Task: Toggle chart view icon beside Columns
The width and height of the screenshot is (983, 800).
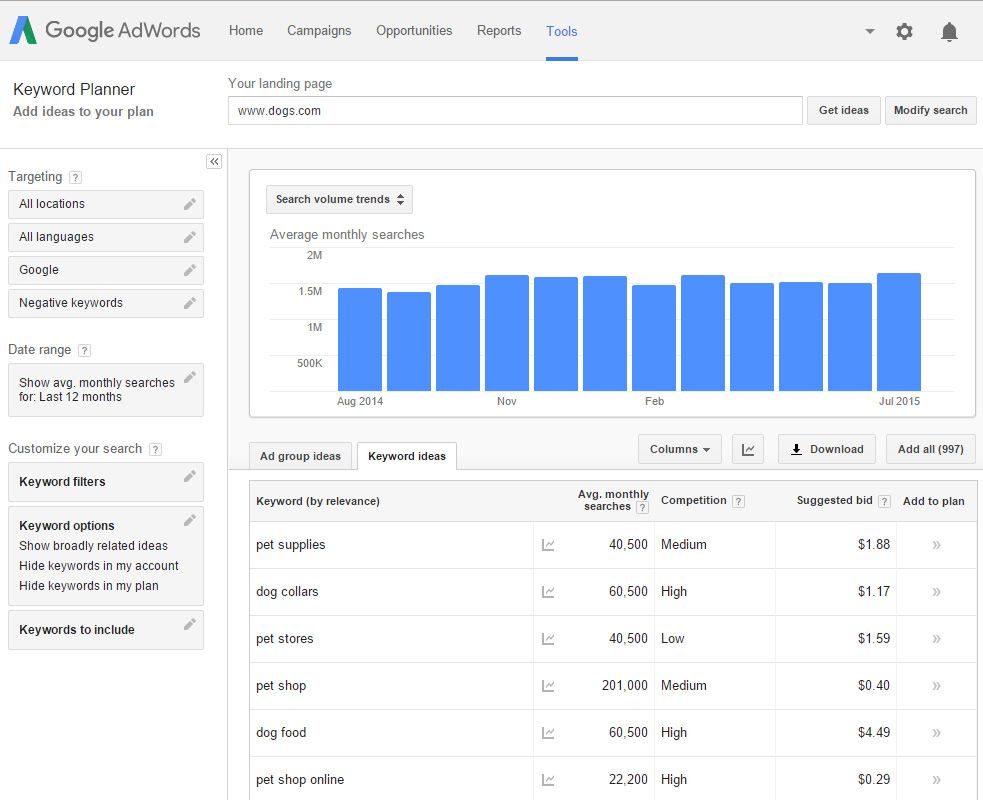Action: point(748,450)
